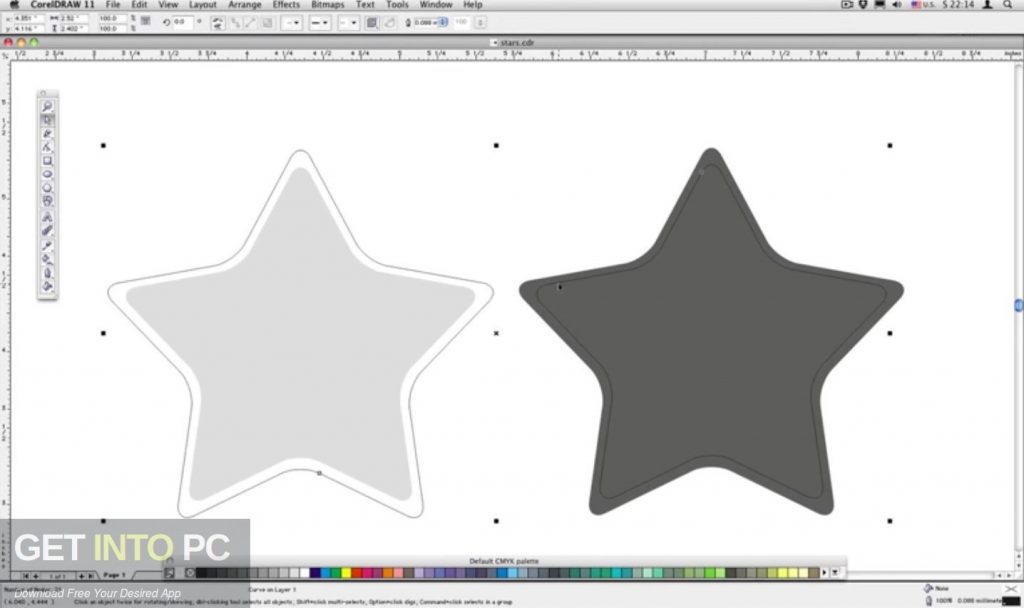This screenshot has height=608, width=1024.
Task: Click the user account icon in menu bar
Action: (x=988, y=5)
